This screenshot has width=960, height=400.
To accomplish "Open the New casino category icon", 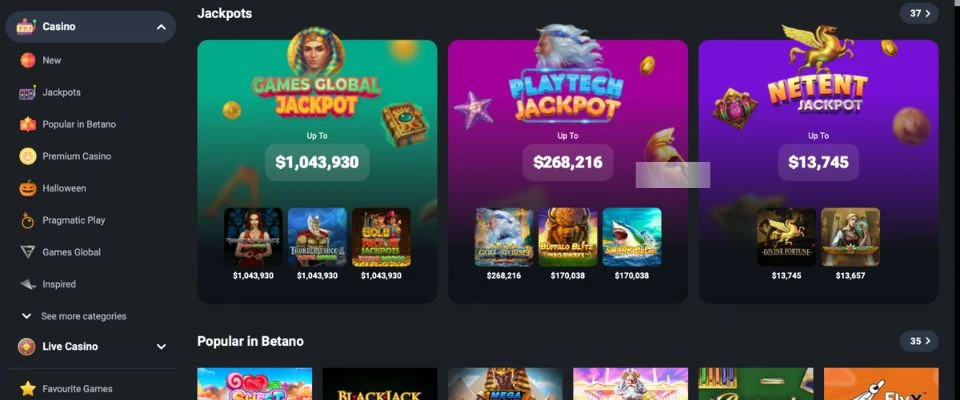I will pos(28,60).
